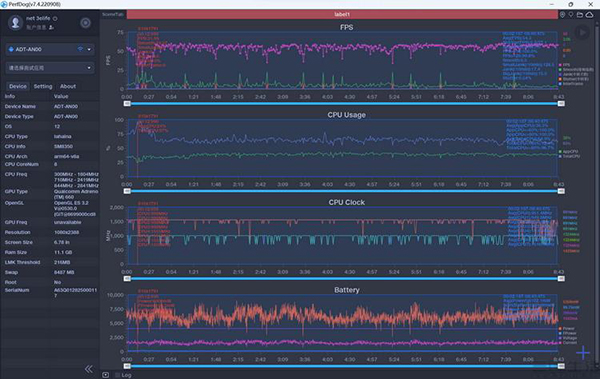Collapse the sidebar with double chevron
600x379 pixels.
88,369
